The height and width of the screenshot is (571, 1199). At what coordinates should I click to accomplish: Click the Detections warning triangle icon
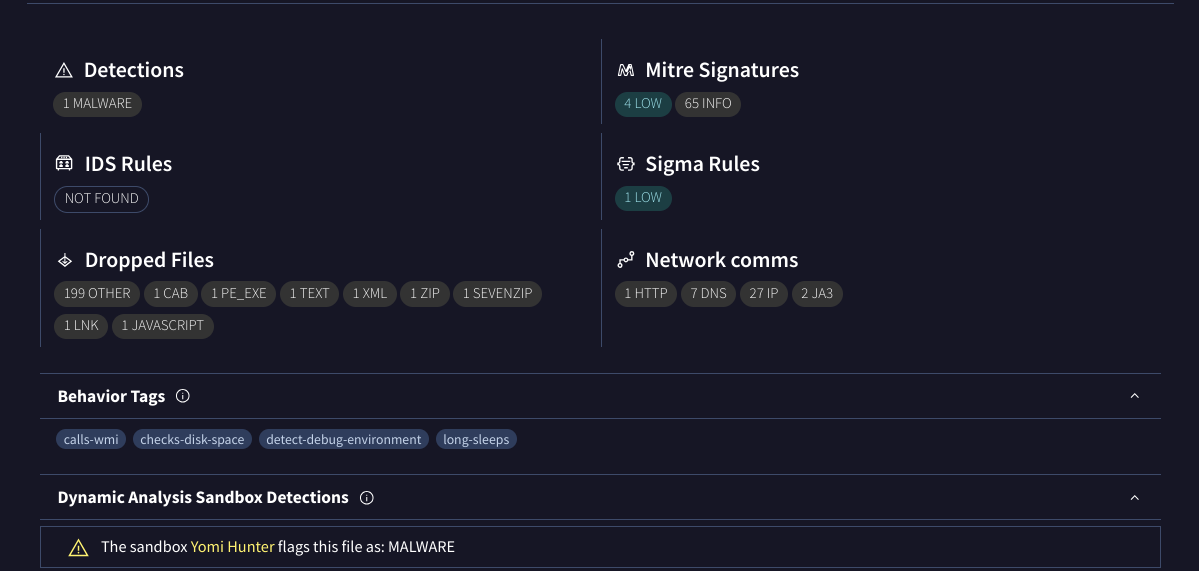[x=64, y=70]
